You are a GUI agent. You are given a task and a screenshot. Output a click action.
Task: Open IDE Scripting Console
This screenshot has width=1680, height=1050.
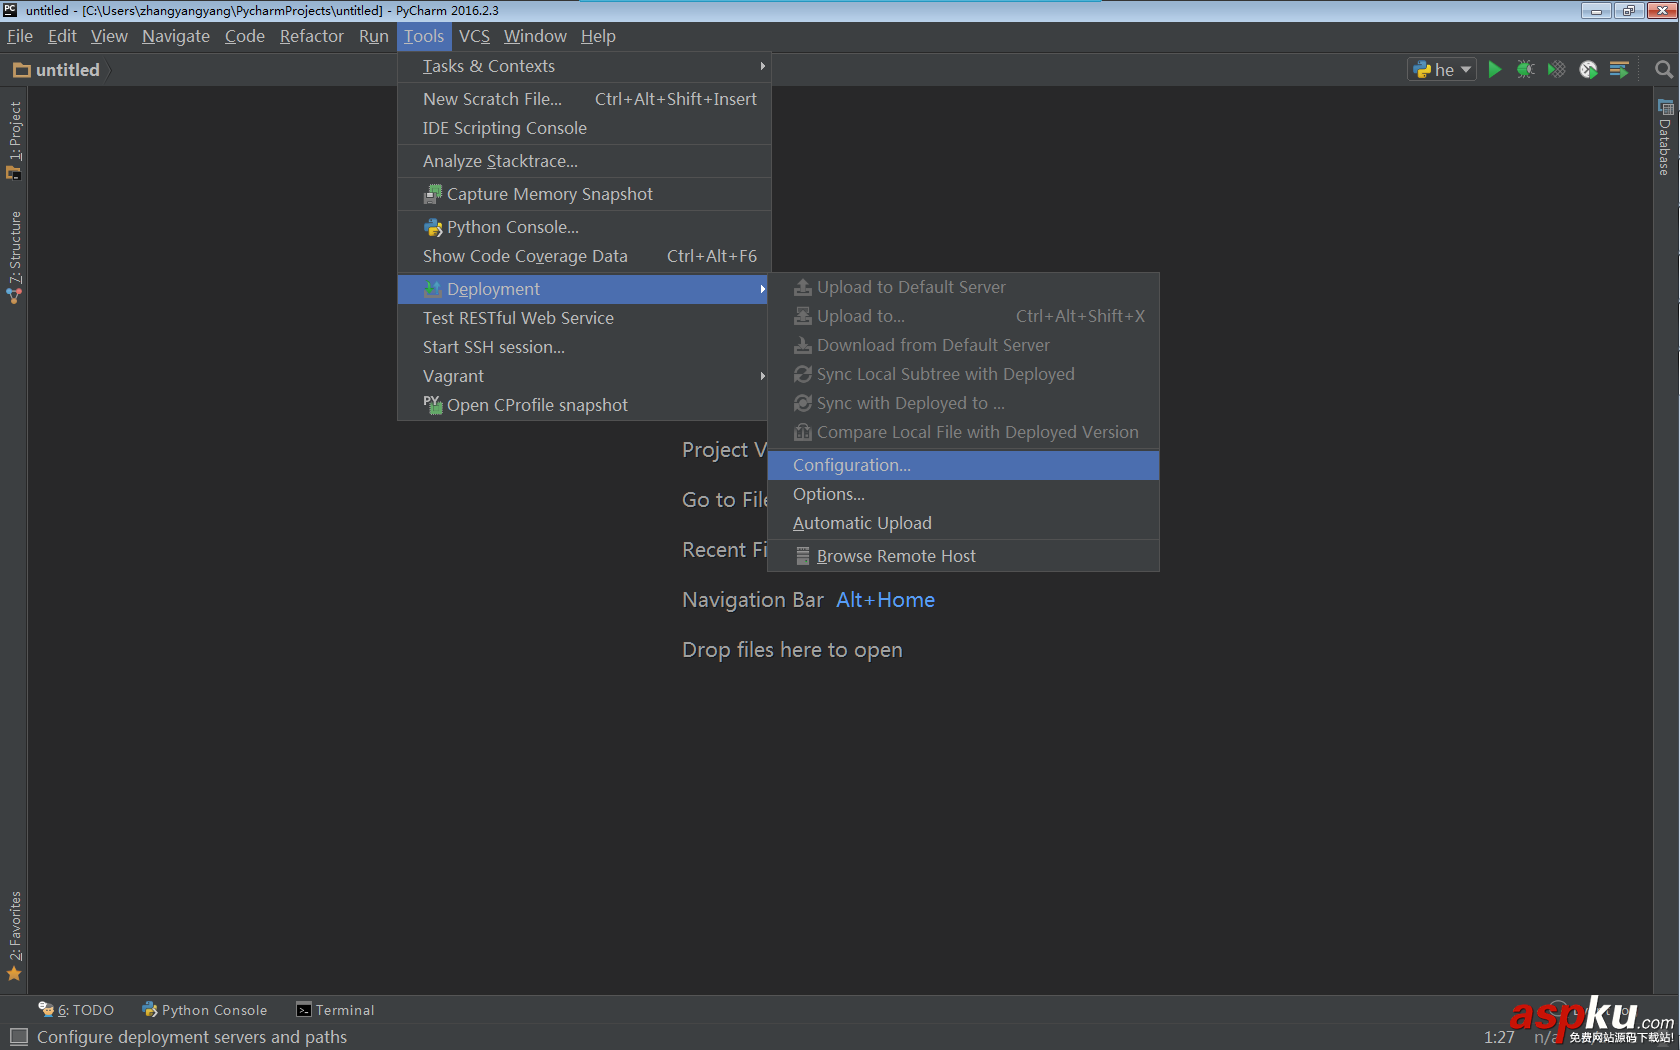pyautogui.click(x=584, y=128)
